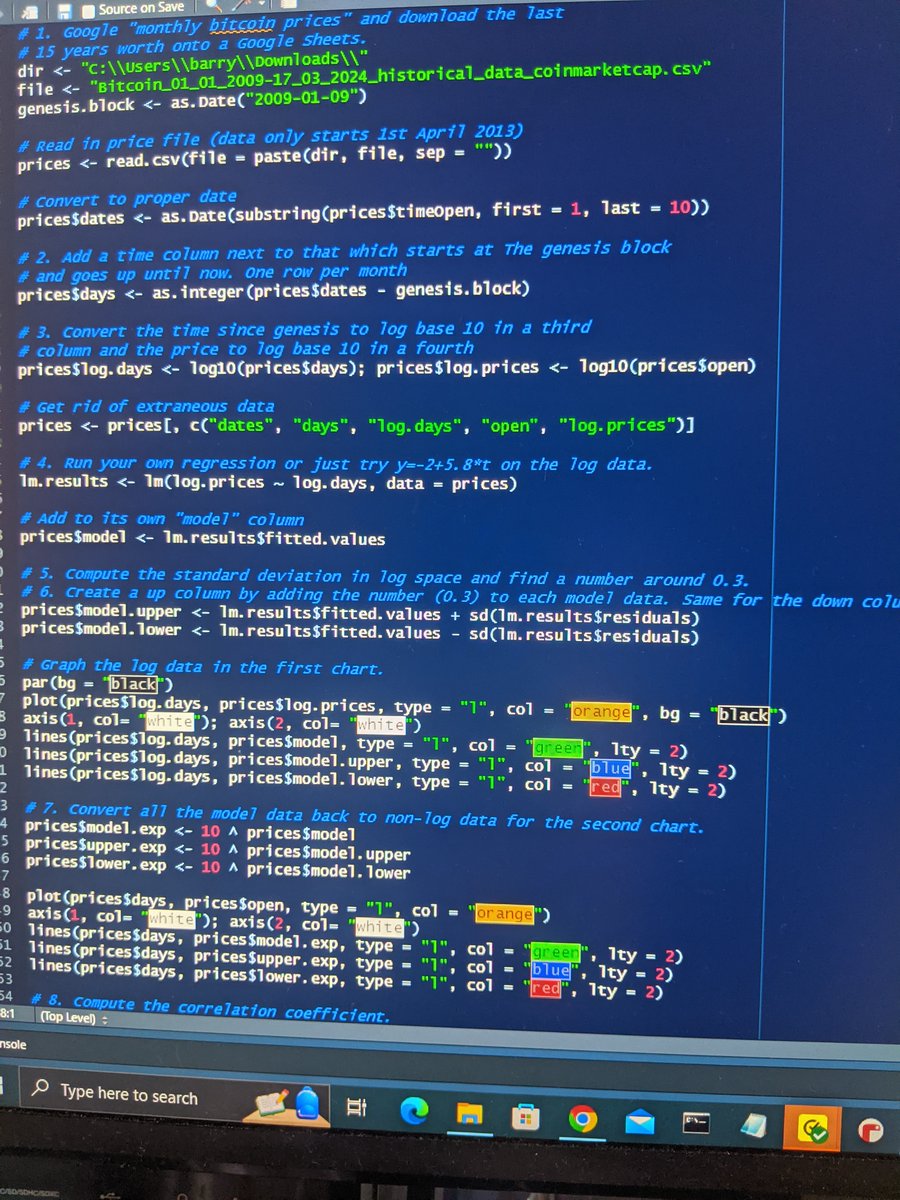Open the red circular taskbar app
900x1200 pixels.
(871, 1133)
